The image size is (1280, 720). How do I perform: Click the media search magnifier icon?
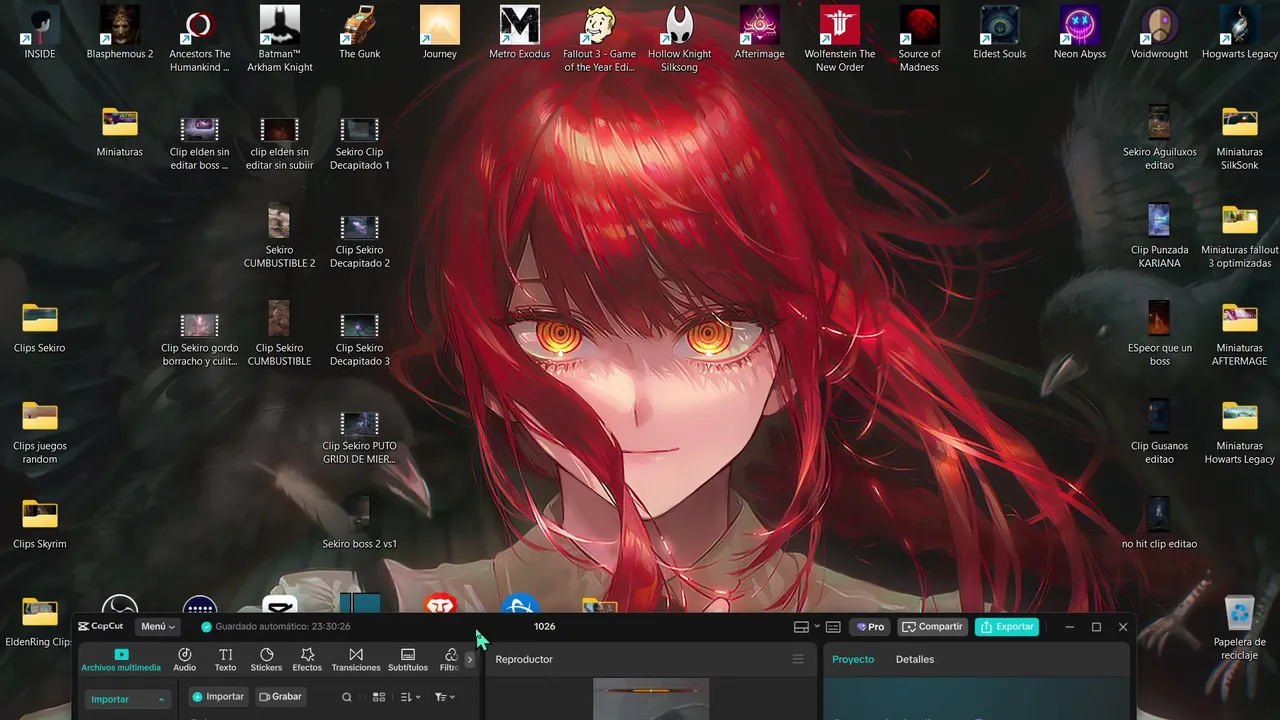coord(347,697)
